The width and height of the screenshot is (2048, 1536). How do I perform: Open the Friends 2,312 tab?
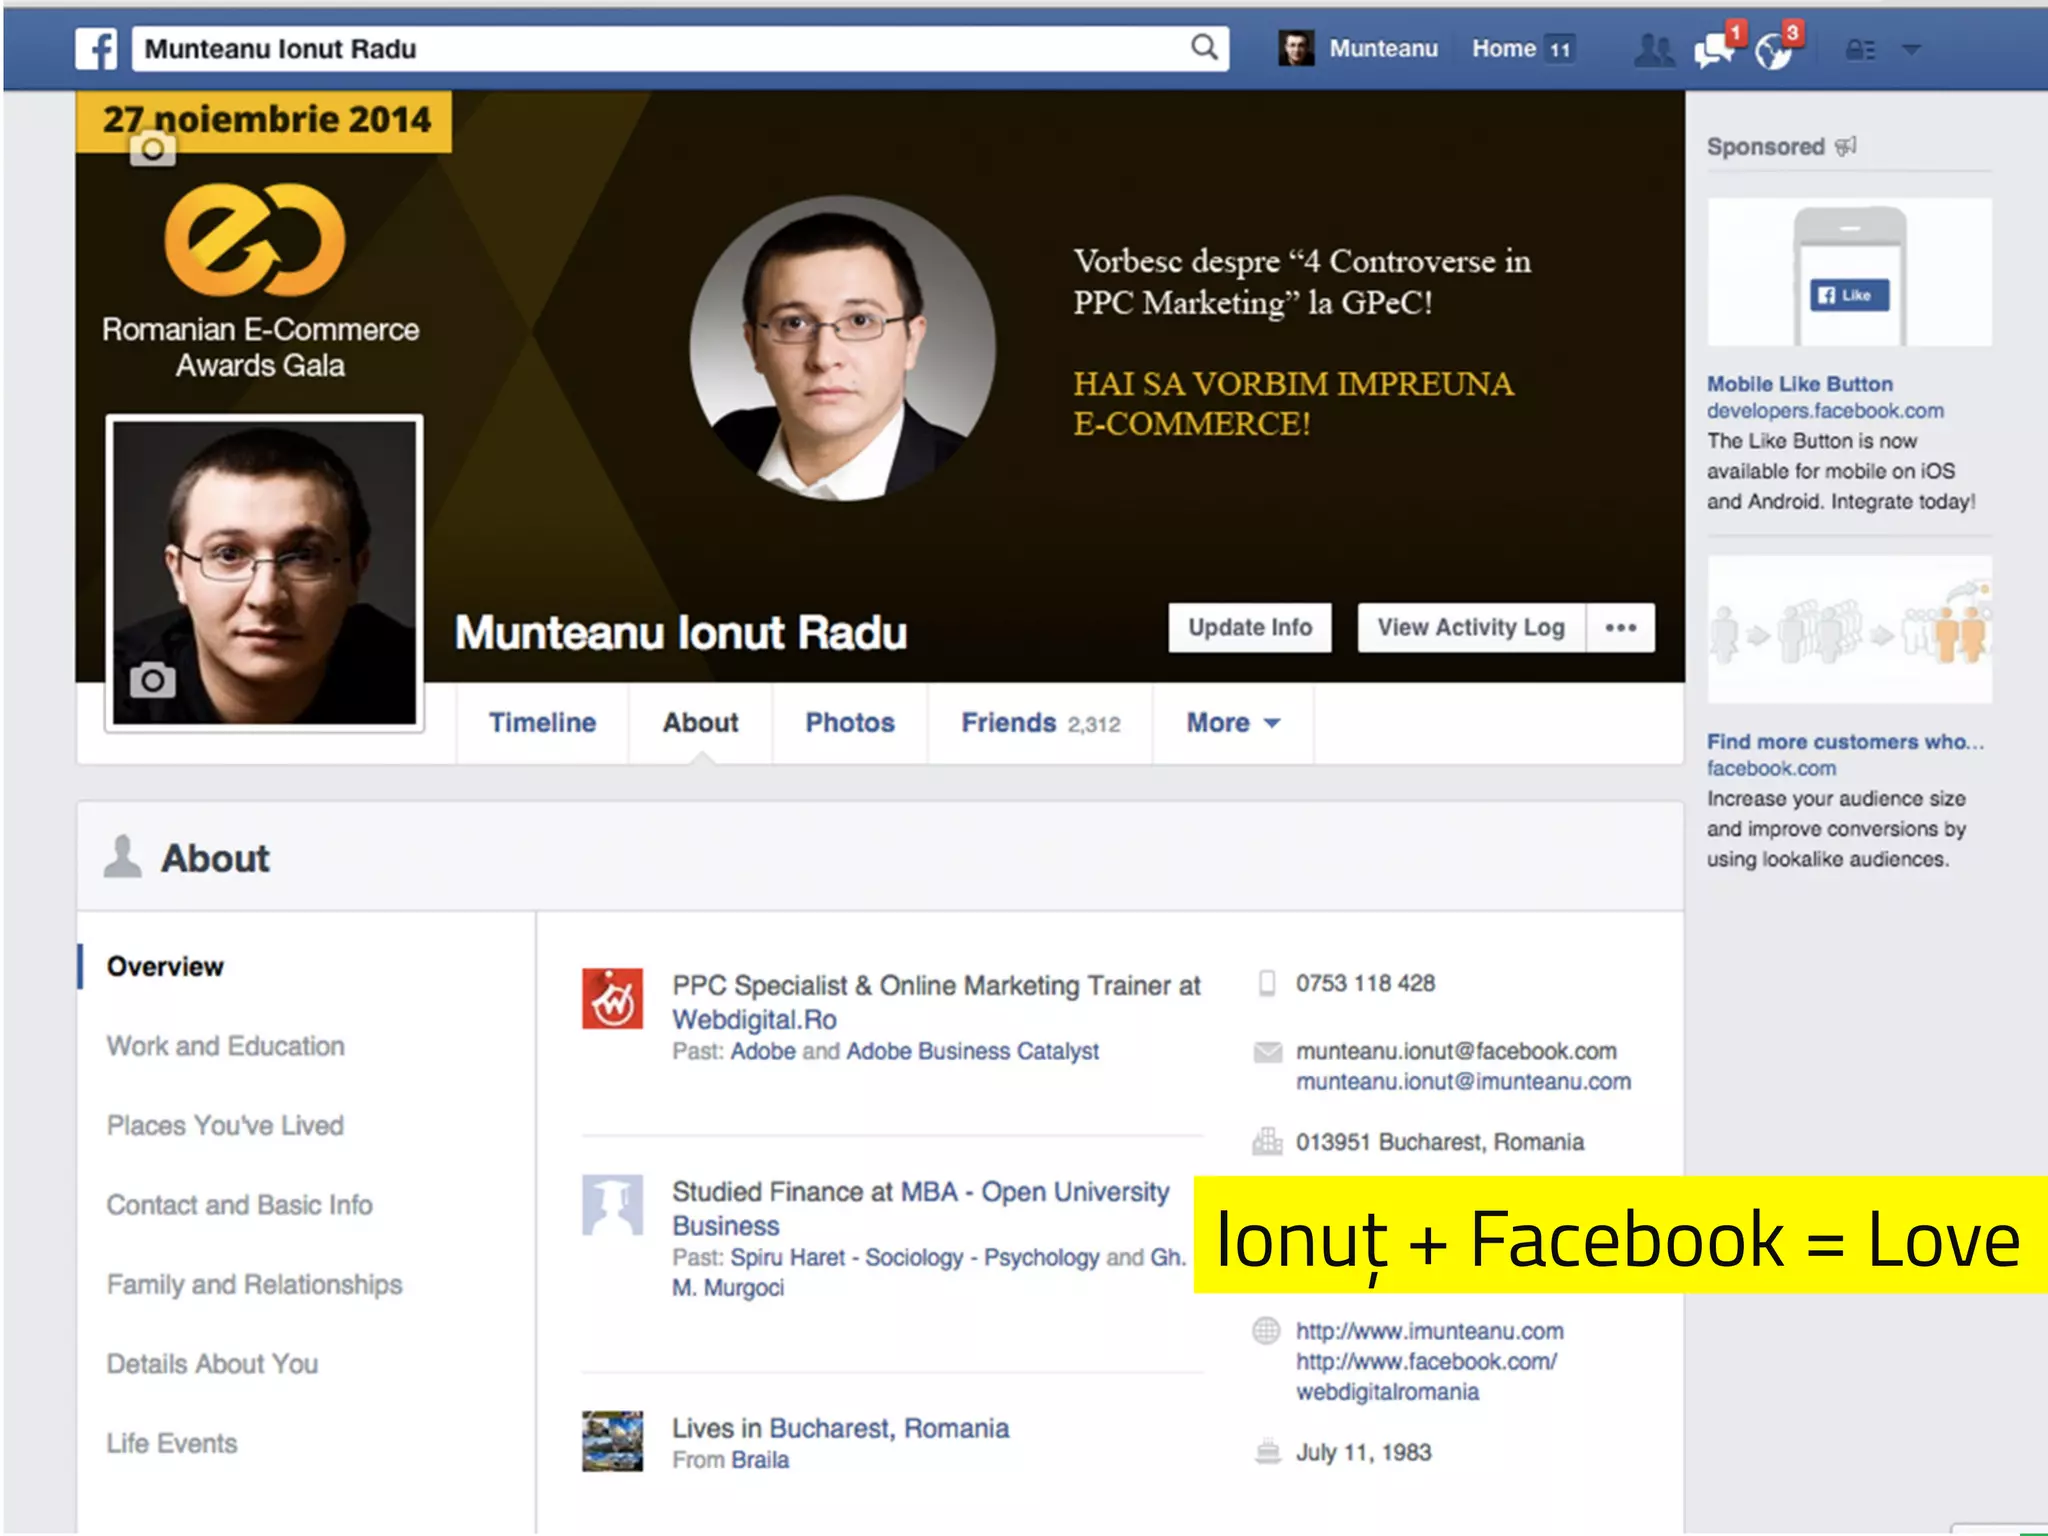[1040, 723]
